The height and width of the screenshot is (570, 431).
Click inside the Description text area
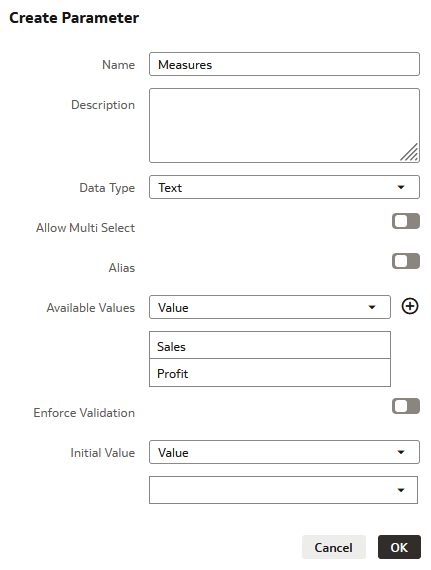click(x=284, y=125)
